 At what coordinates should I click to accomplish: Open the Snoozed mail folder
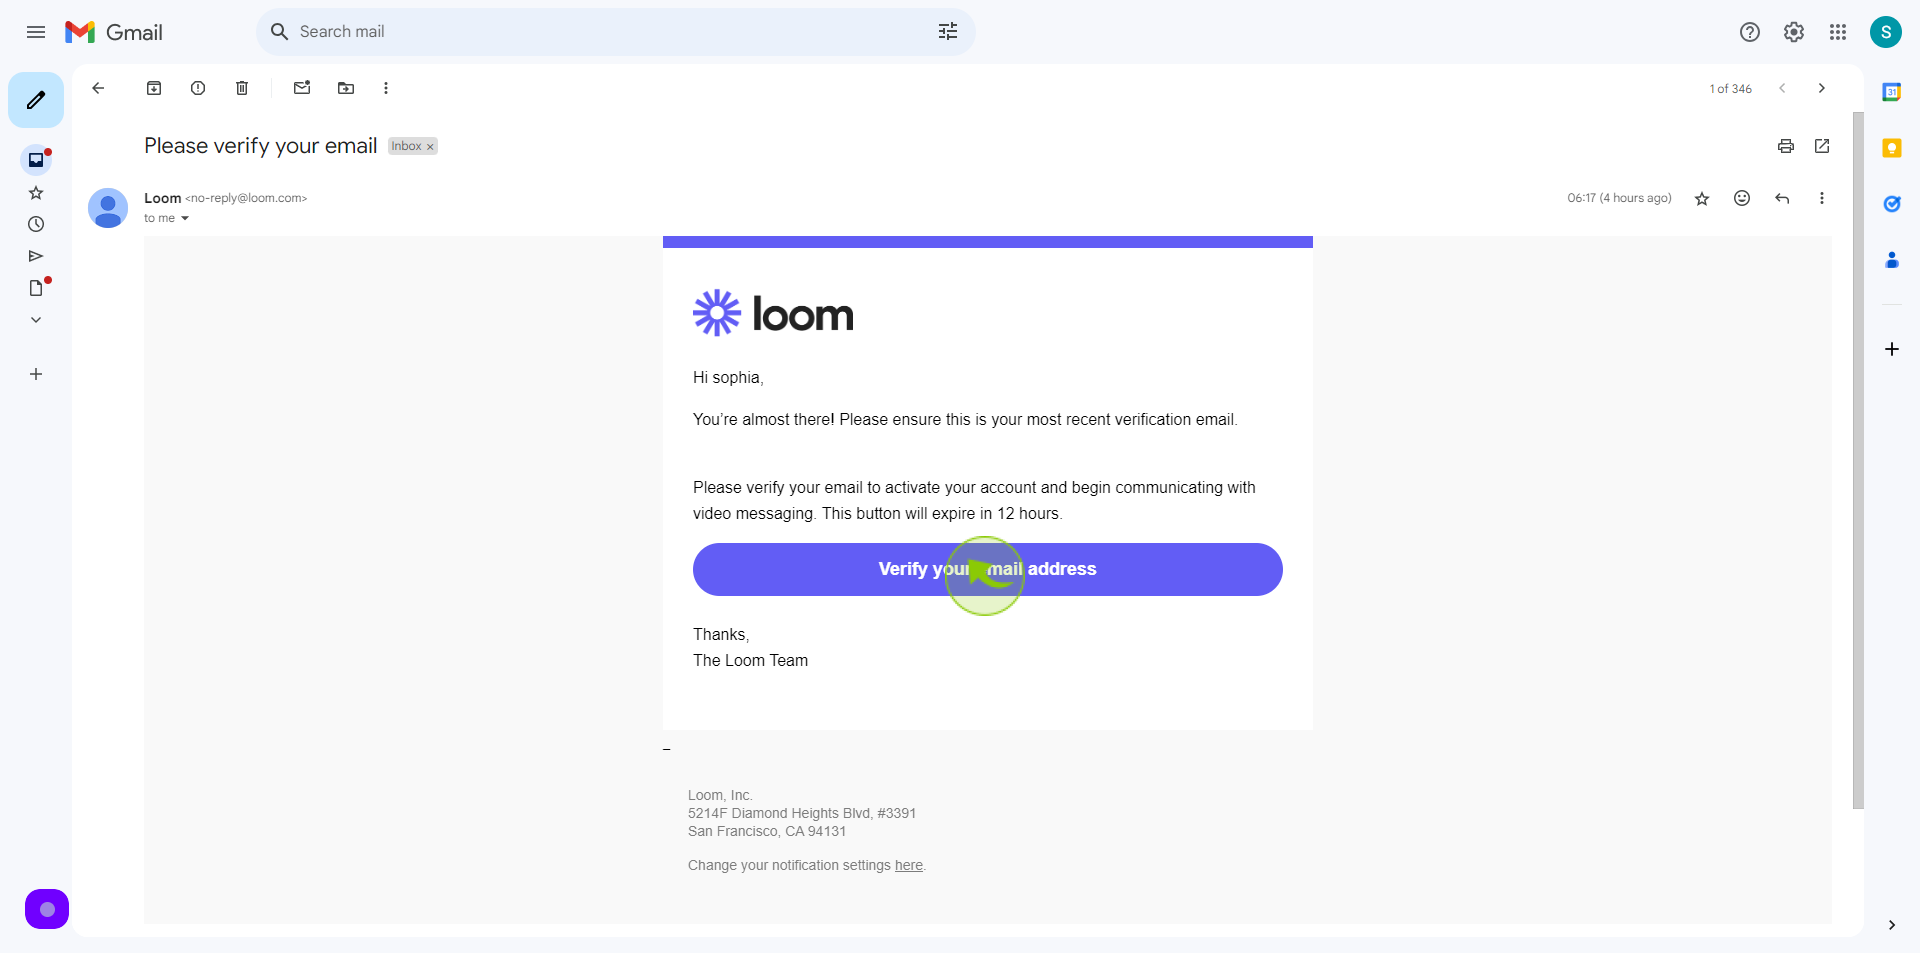[36, 224]
